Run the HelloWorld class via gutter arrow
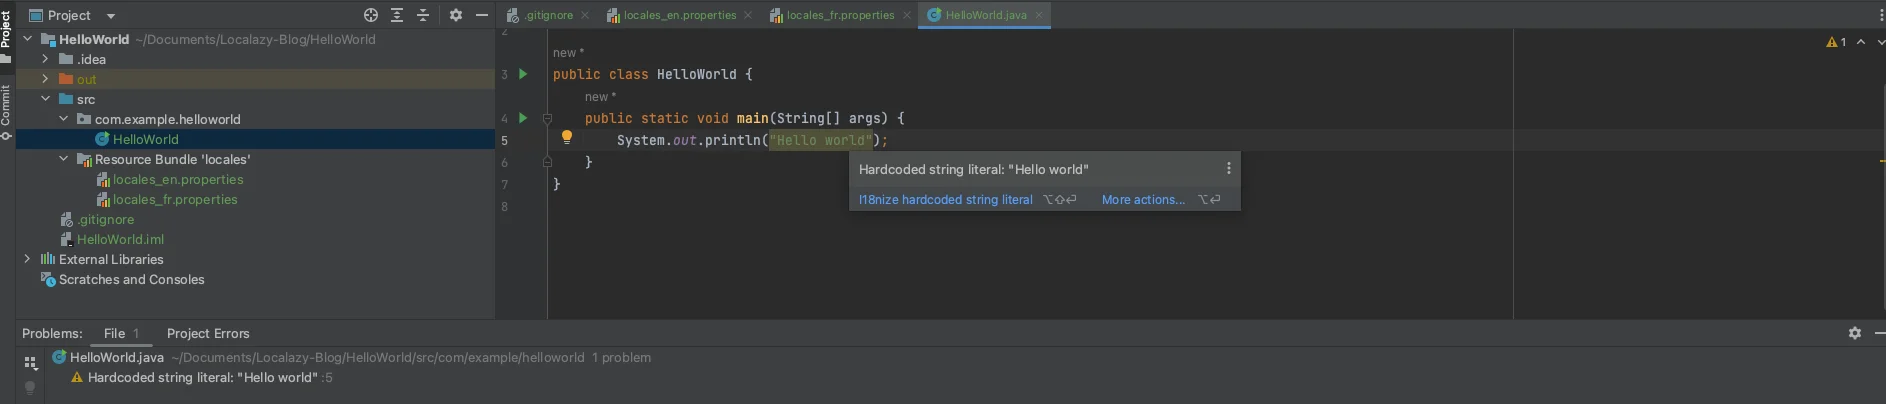1886x404 pixels. point(522,74)
